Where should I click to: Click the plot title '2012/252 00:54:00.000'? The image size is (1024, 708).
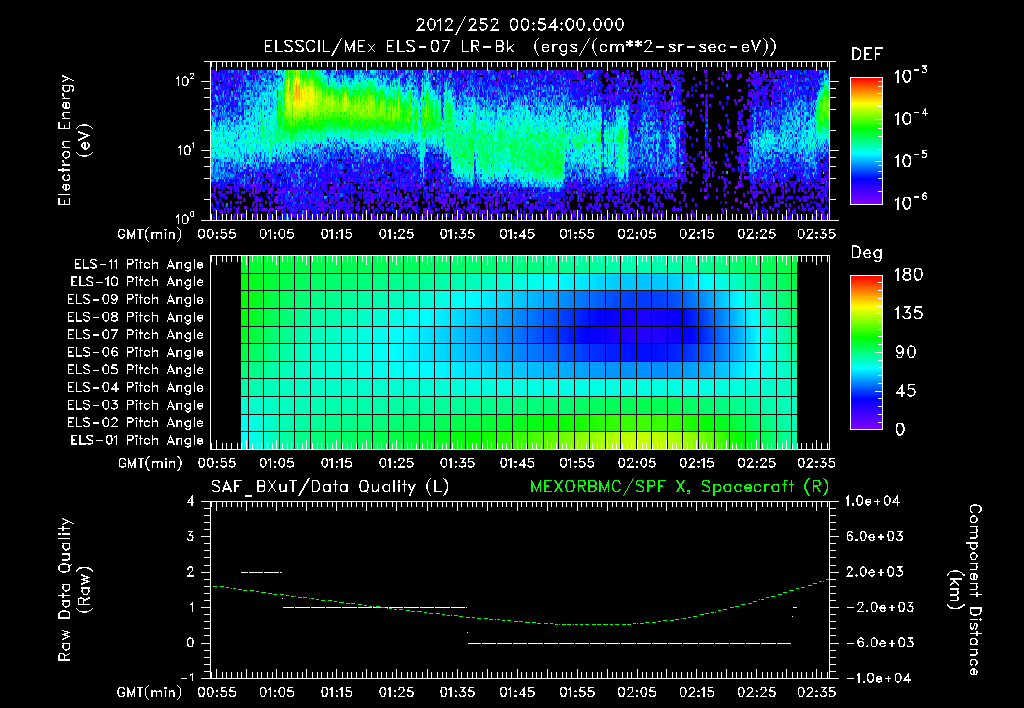520,25
